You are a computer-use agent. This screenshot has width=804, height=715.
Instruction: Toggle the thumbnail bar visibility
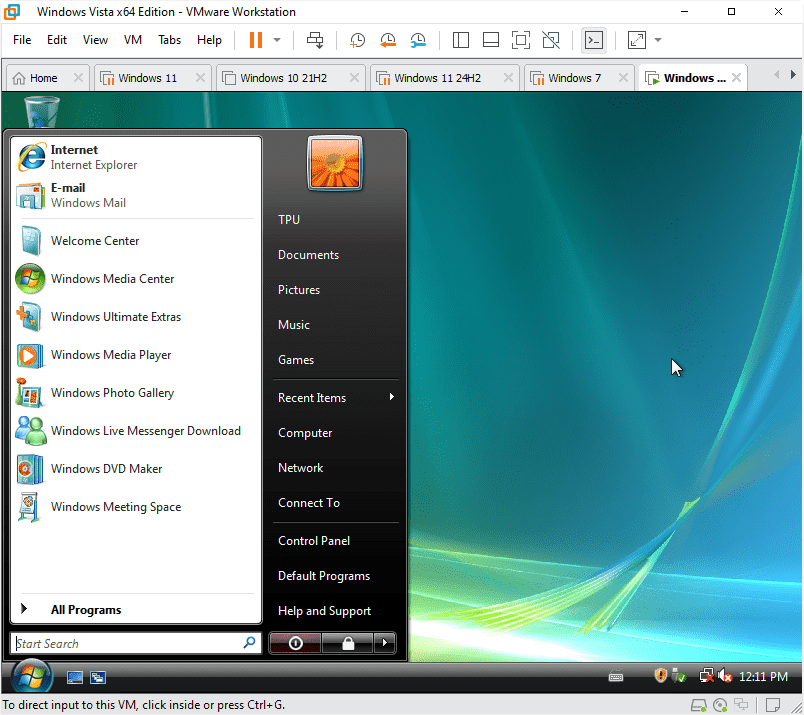490,40
